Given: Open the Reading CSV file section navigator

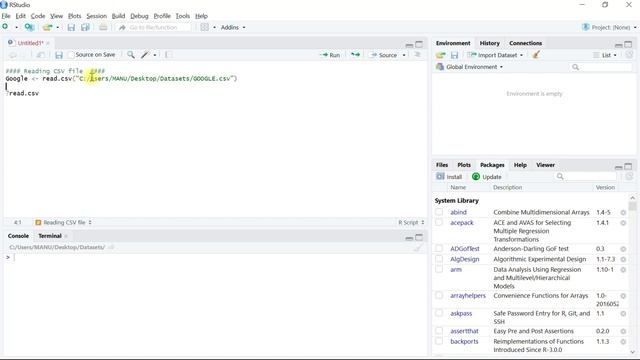Looking at the screenshot, I should 64,222.
